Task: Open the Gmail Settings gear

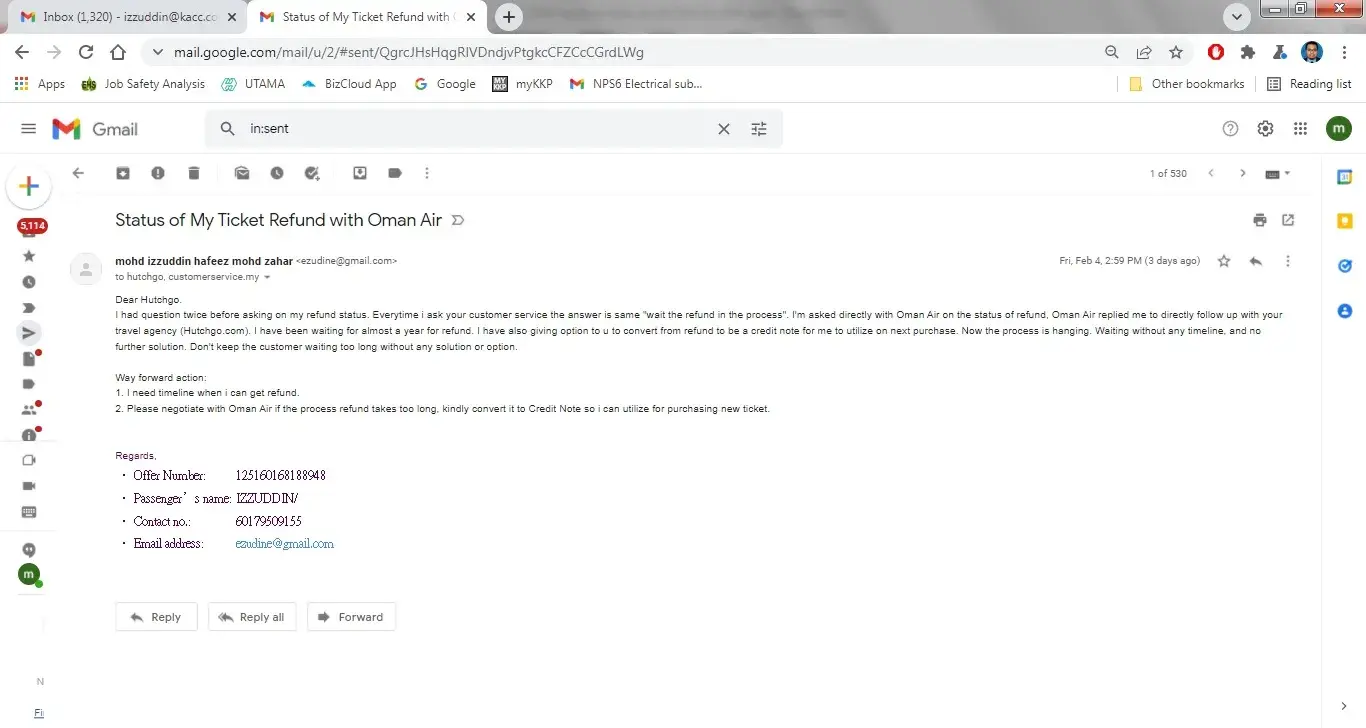Action: point(1265,128)
